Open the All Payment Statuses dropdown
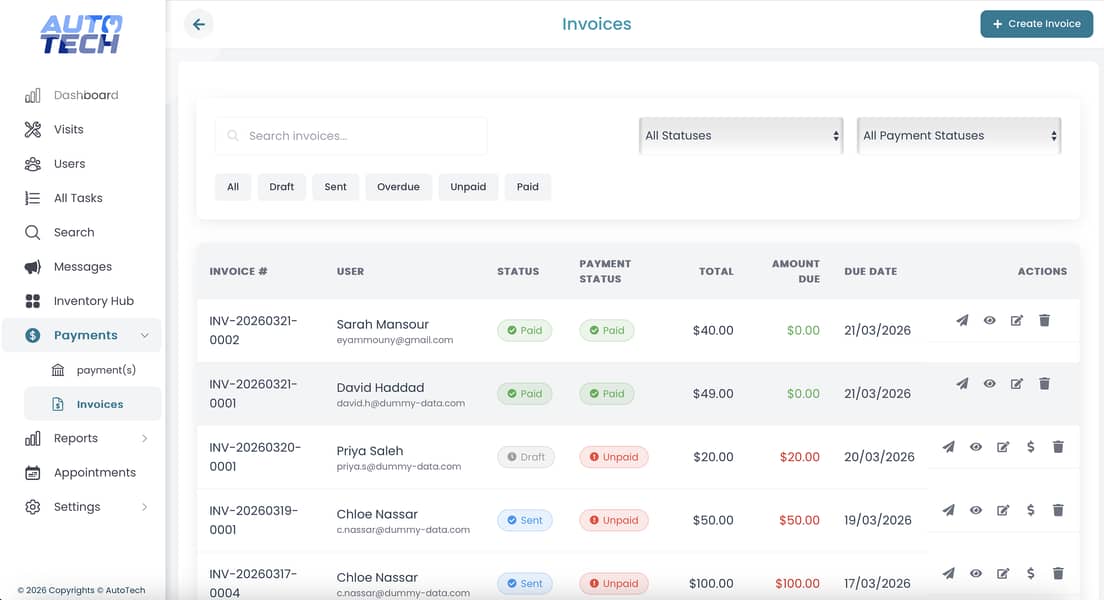The image size is (1104, 600). pos(957,135)
